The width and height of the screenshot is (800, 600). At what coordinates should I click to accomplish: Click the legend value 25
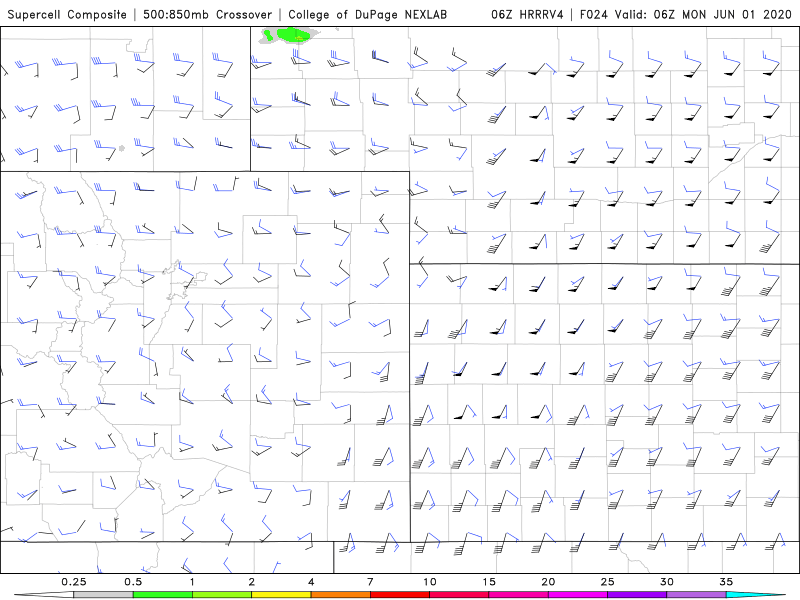pos(607,582)
